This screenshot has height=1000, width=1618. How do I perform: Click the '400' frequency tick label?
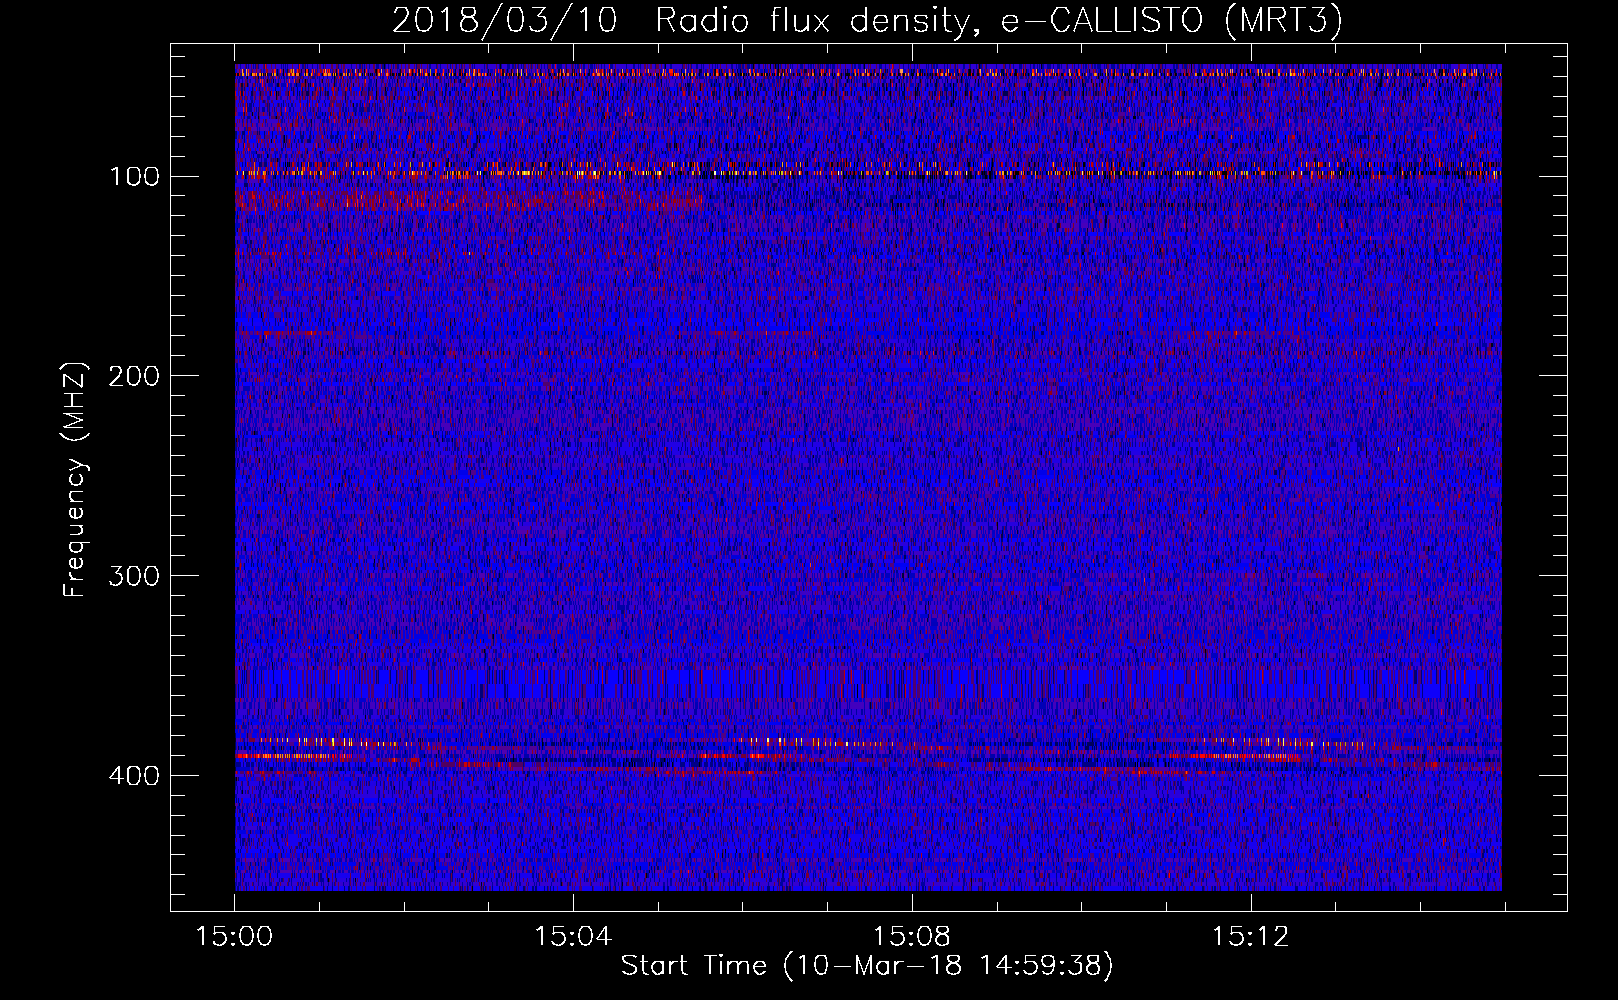pyautogui.click(x=134, y=776)
